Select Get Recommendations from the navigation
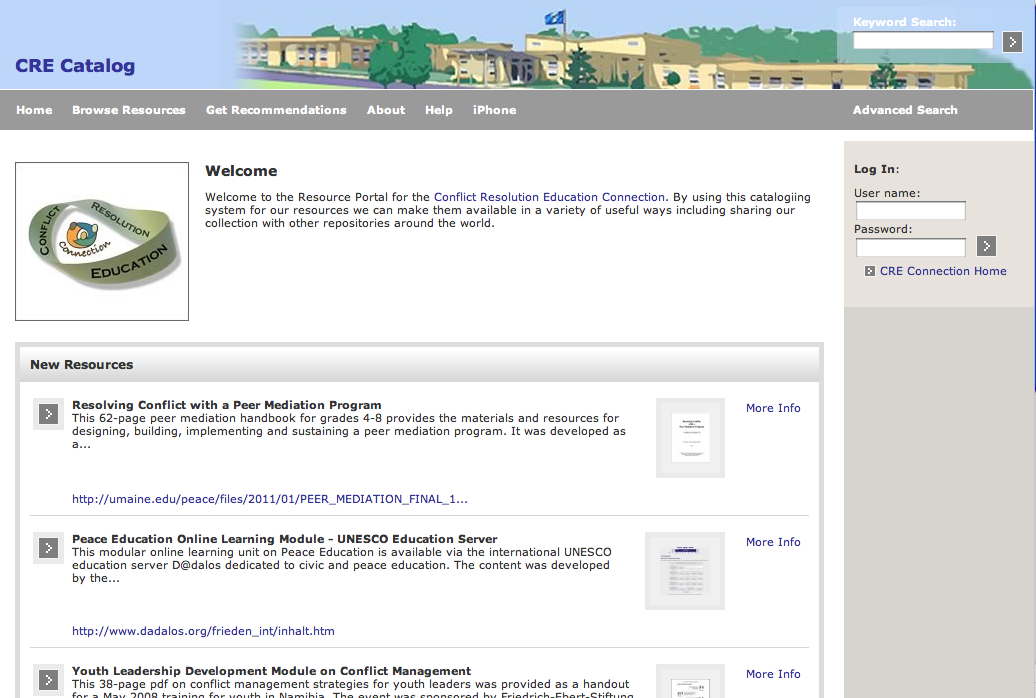 pyautogui.click(x=276, y=110)
